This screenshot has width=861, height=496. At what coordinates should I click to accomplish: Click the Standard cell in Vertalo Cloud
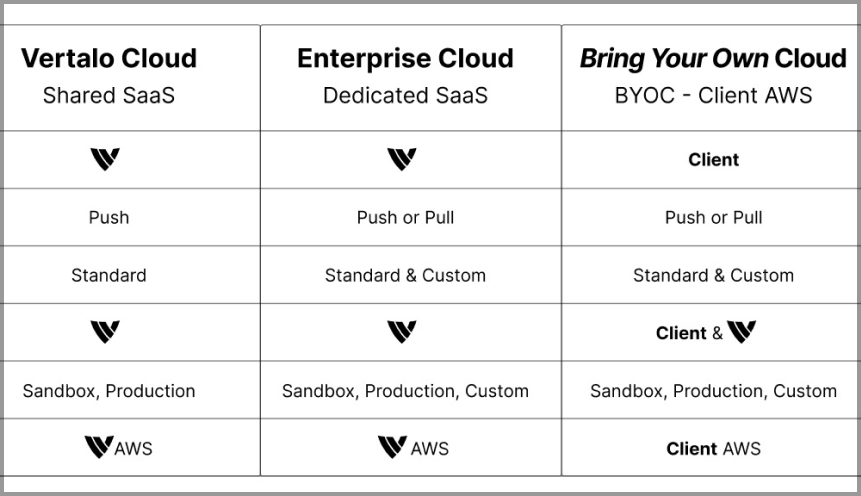point(109,275)
